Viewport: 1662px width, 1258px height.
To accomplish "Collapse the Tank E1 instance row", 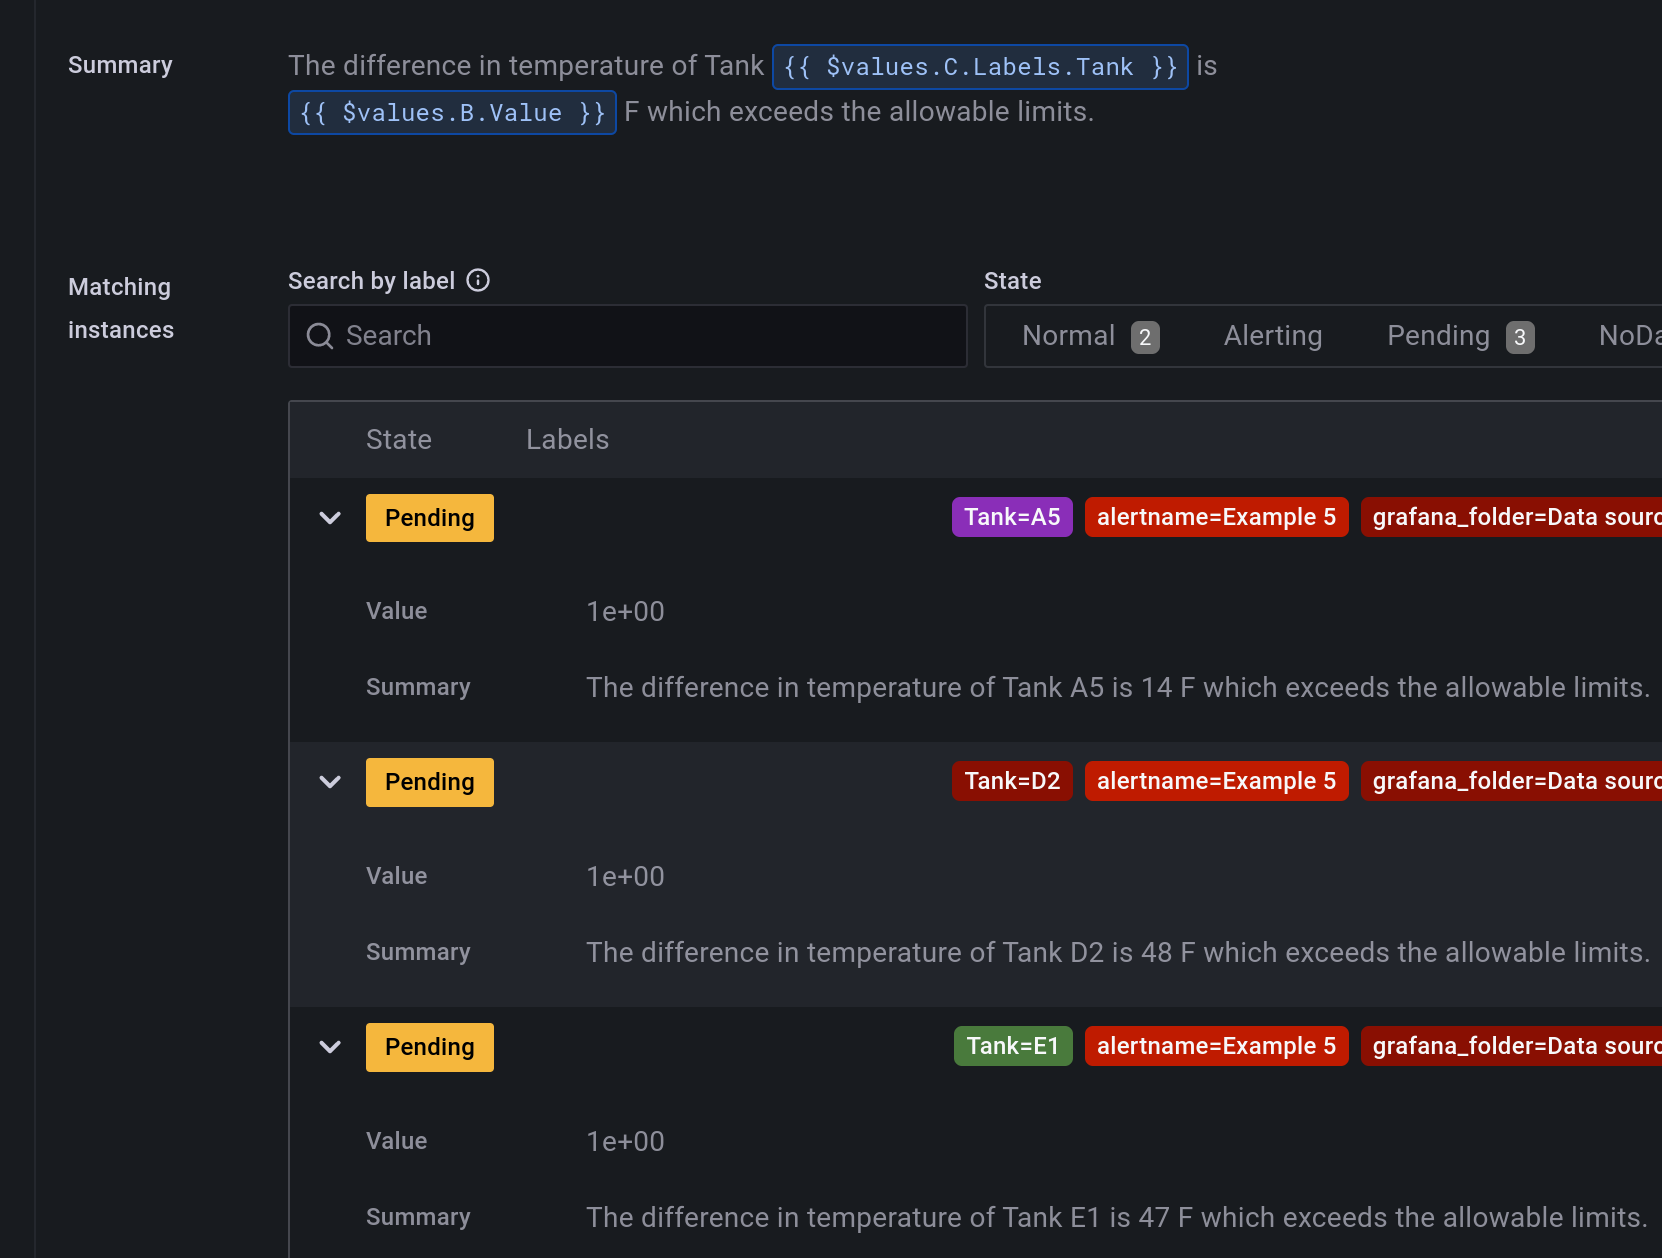I will coord(330,1047).
